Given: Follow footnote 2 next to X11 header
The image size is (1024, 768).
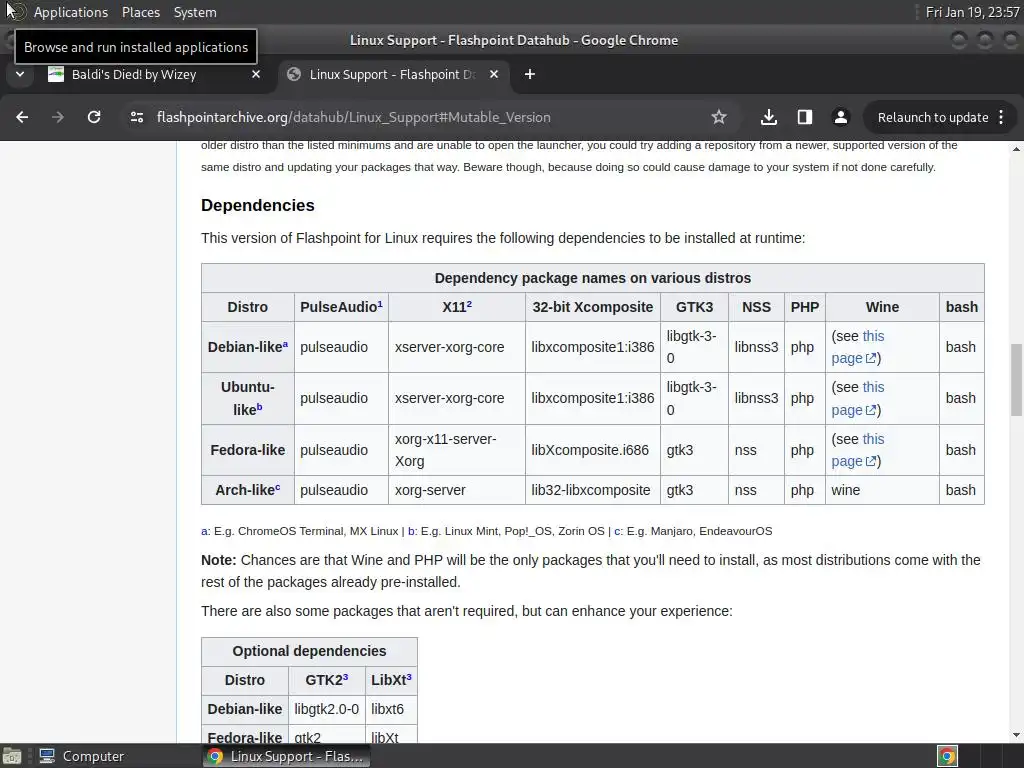Looking at the screenshot, I should click(469, 303).
